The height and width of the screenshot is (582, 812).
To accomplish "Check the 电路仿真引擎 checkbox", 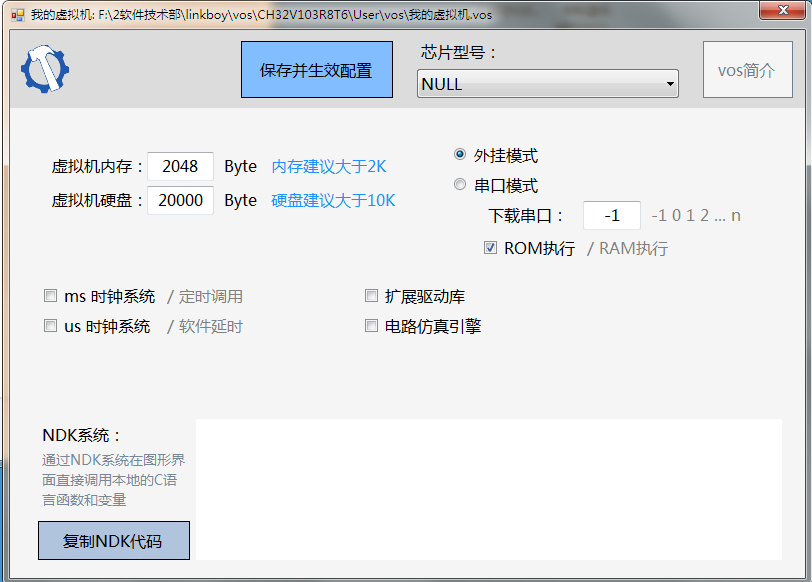I will point(371,326).
